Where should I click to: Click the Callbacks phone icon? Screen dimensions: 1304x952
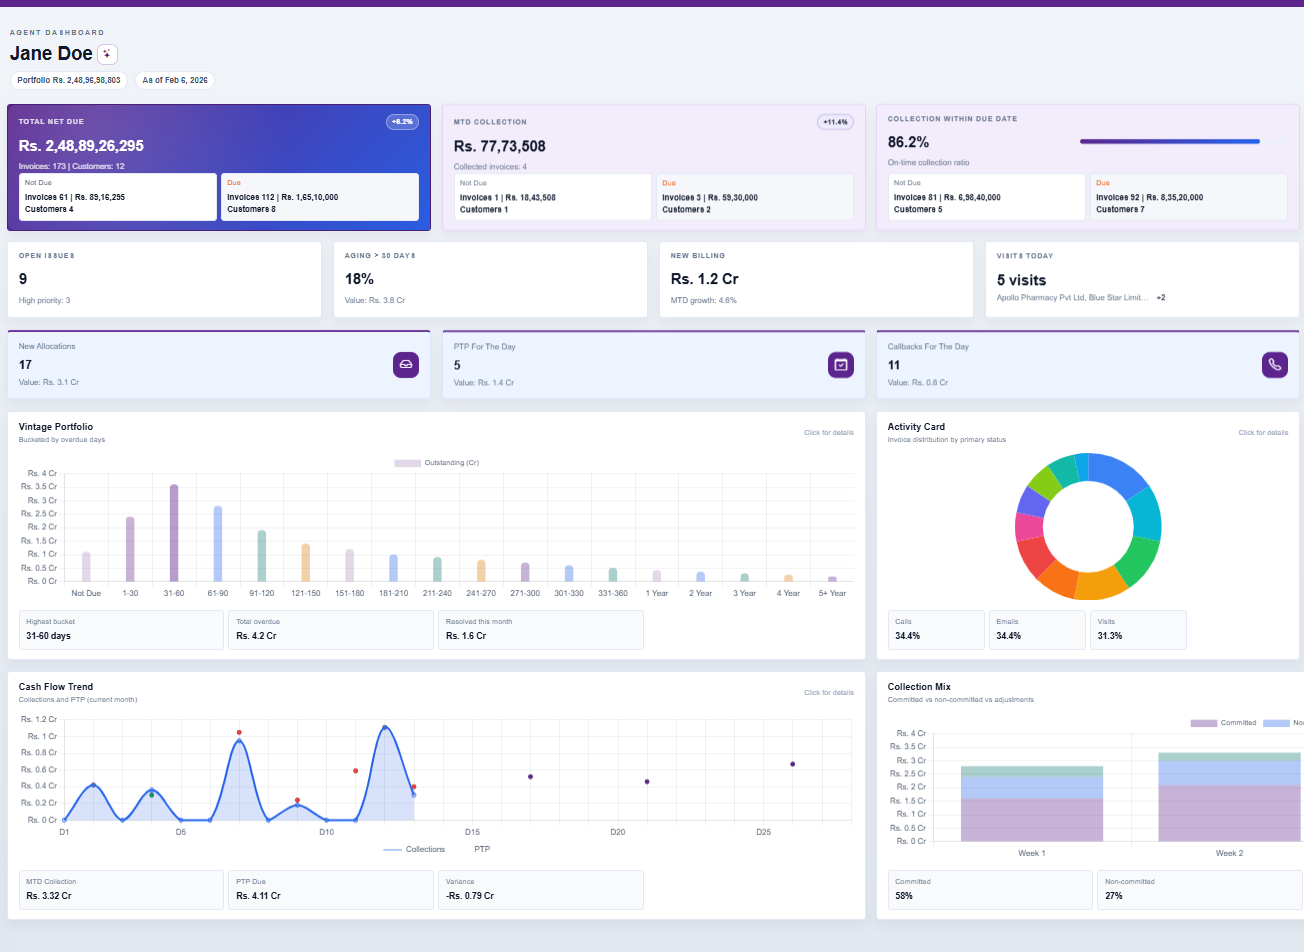1275,365
